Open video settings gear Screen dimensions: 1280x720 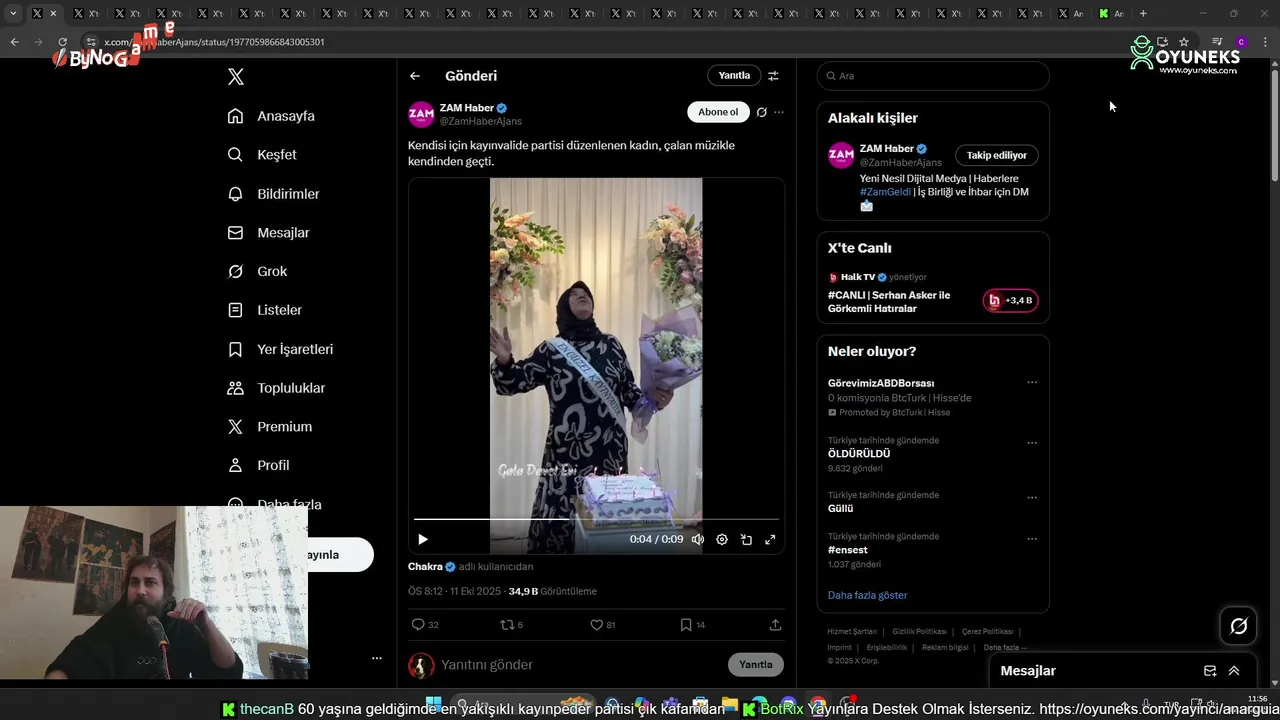722,539
